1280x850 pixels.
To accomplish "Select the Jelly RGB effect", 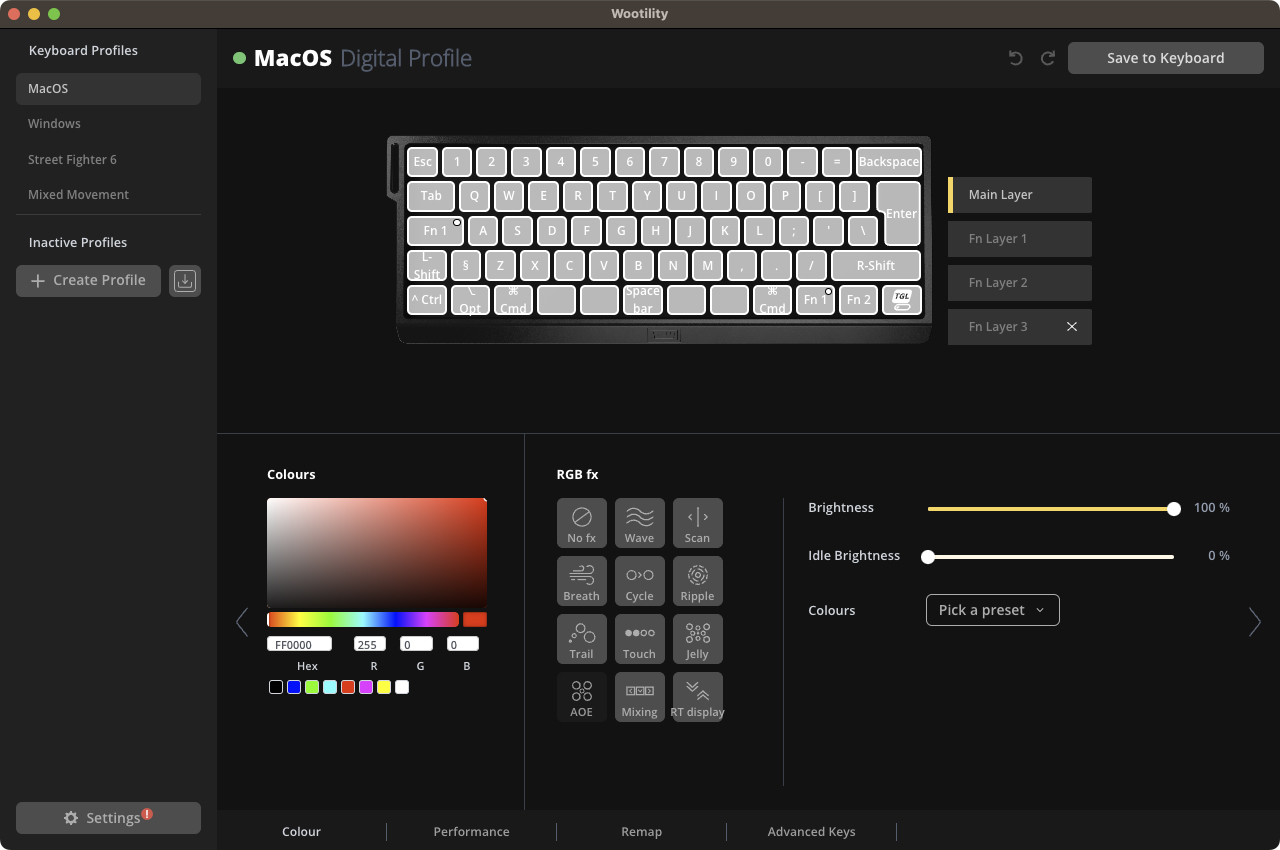I will click(697, 639).
